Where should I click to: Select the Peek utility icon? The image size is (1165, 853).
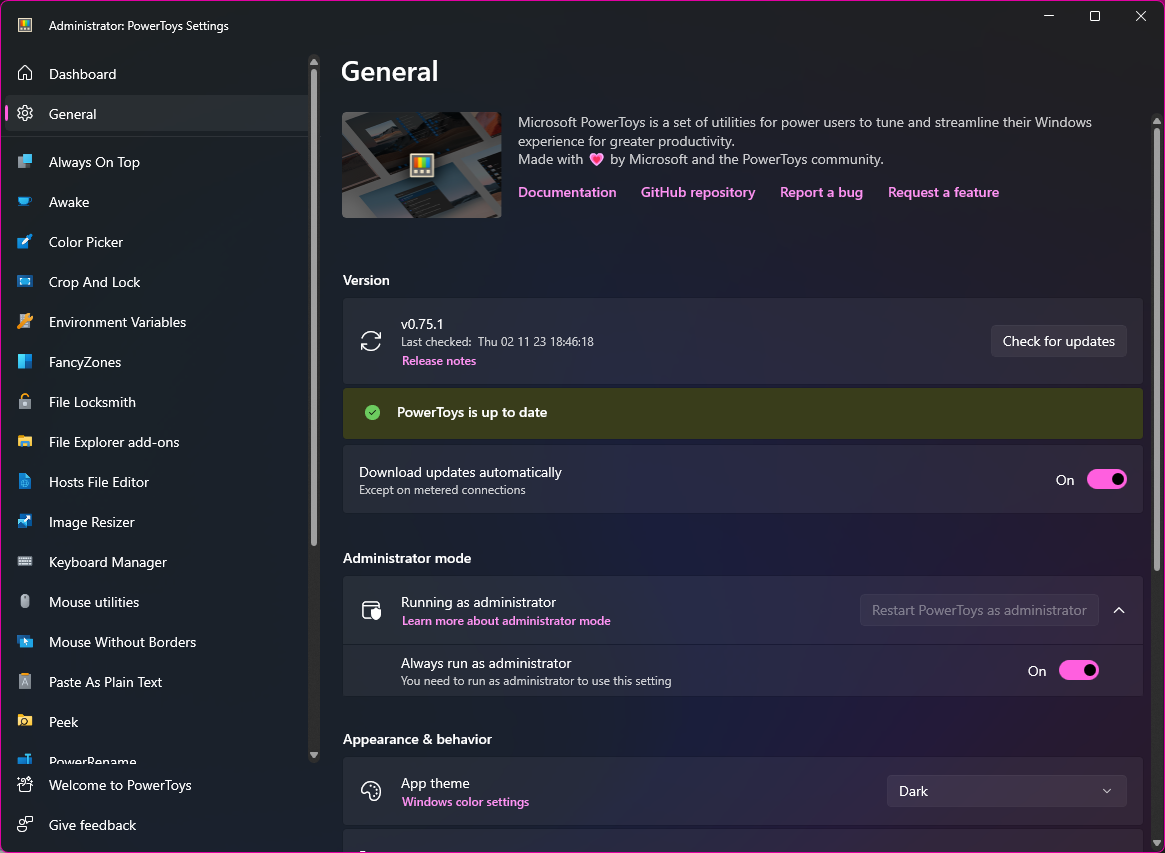coord(25,721)
